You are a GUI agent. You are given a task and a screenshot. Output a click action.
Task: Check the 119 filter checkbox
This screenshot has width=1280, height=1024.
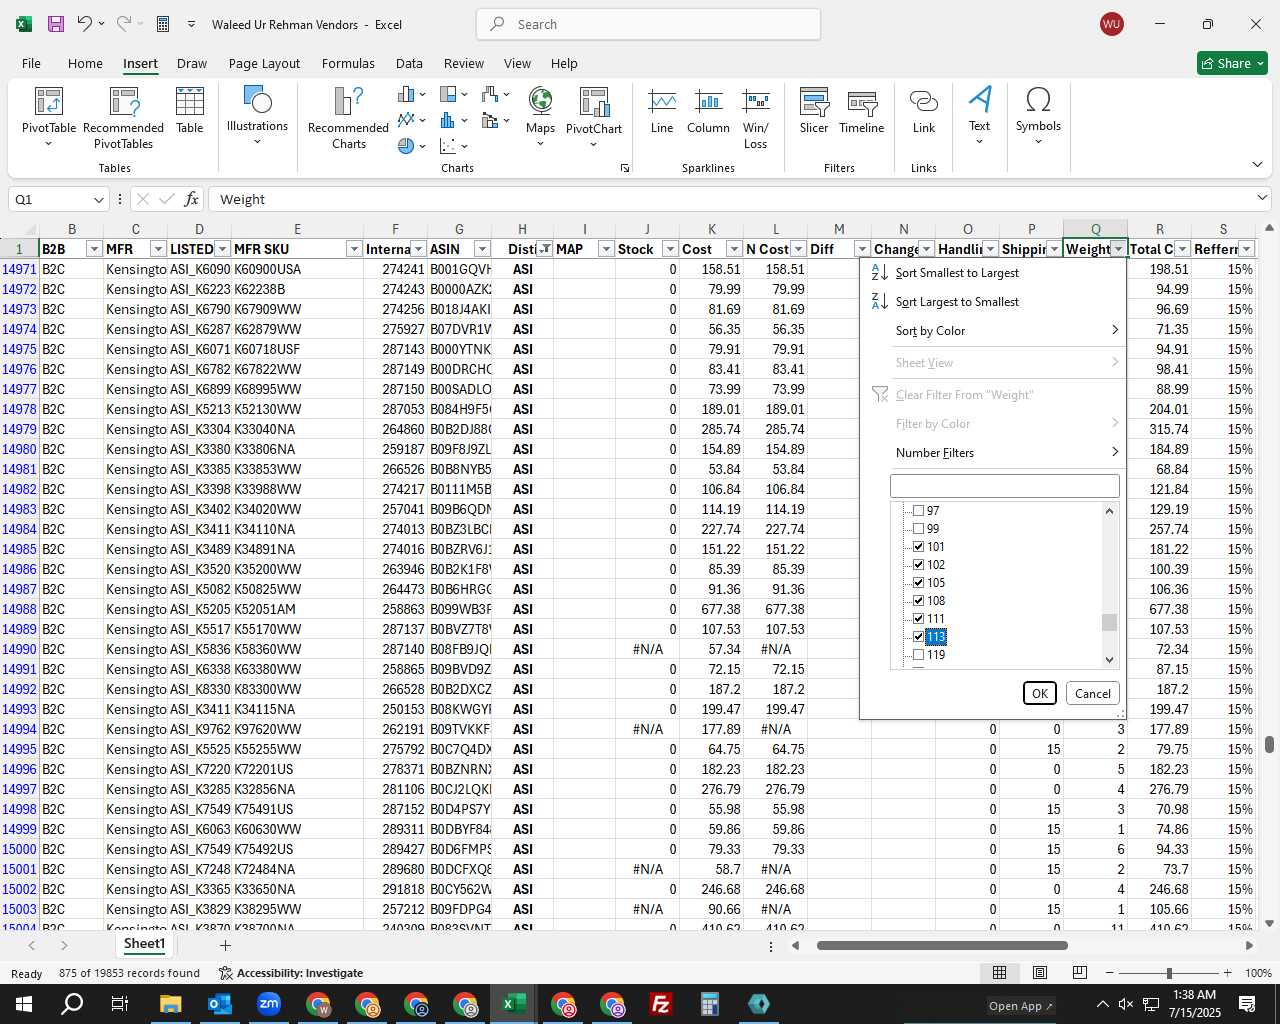point(918,655)
